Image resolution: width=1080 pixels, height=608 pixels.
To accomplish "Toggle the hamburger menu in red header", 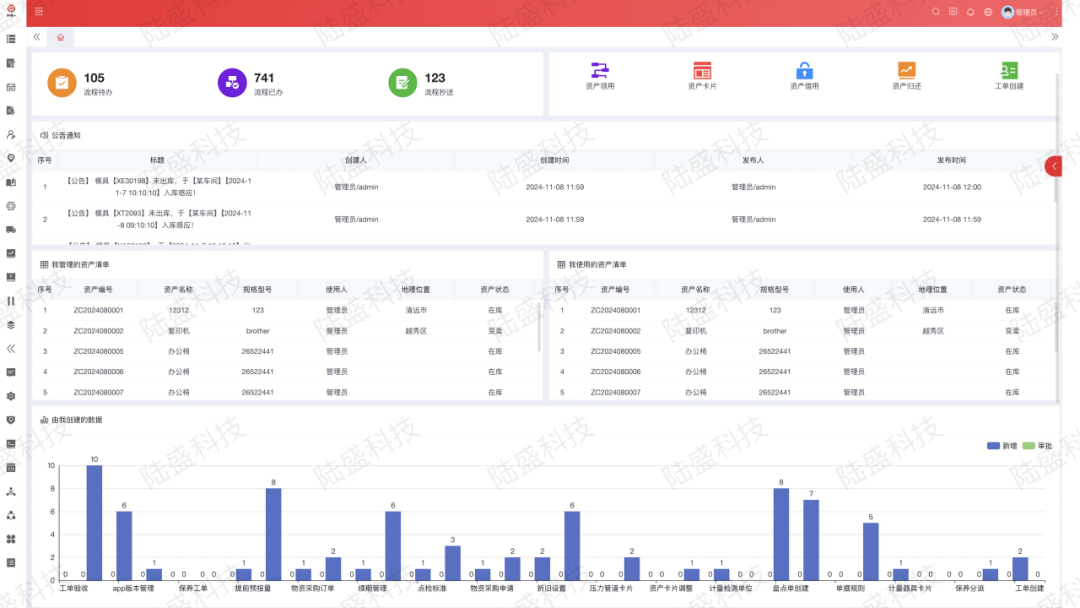I will pos(39,11).
